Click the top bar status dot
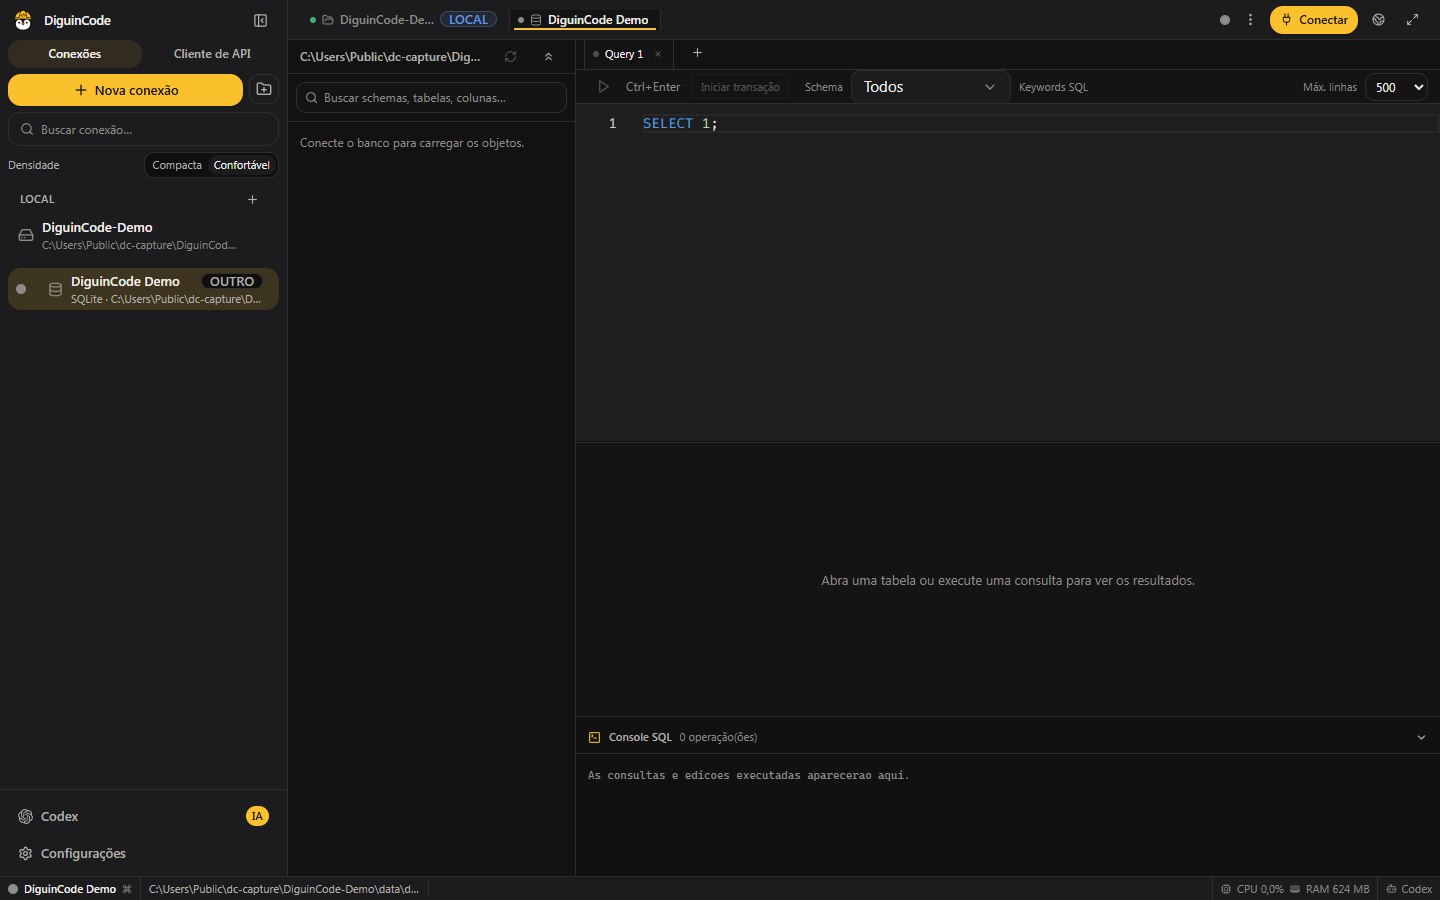Screen dimensions: 1440x900 point(1225,20)
